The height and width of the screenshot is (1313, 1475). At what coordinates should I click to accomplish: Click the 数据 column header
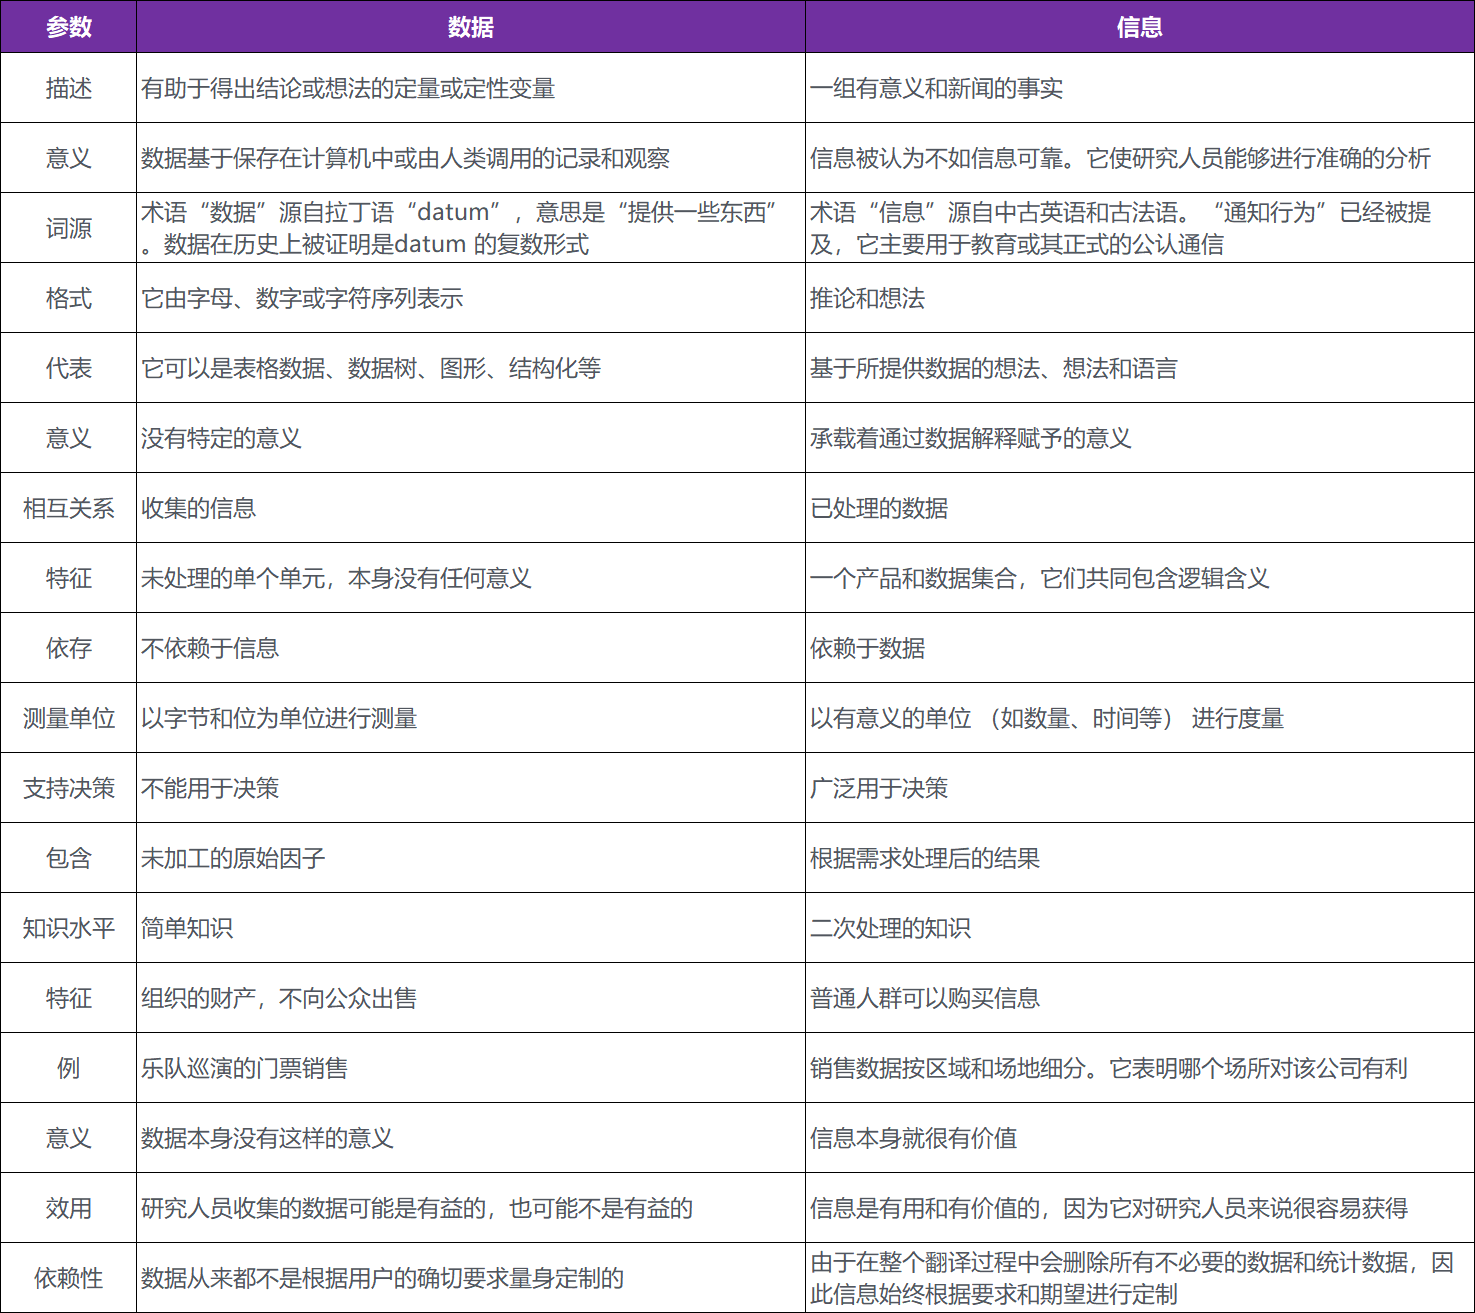point(470,27)
